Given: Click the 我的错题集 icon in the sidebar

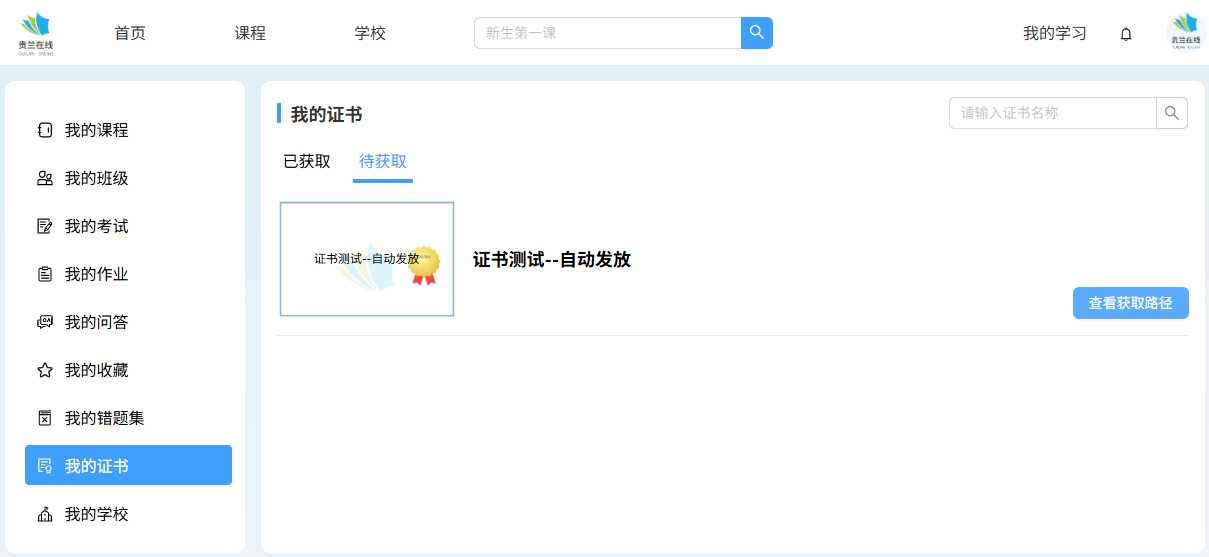Looking at the screenshot, I should coord(44,418).
